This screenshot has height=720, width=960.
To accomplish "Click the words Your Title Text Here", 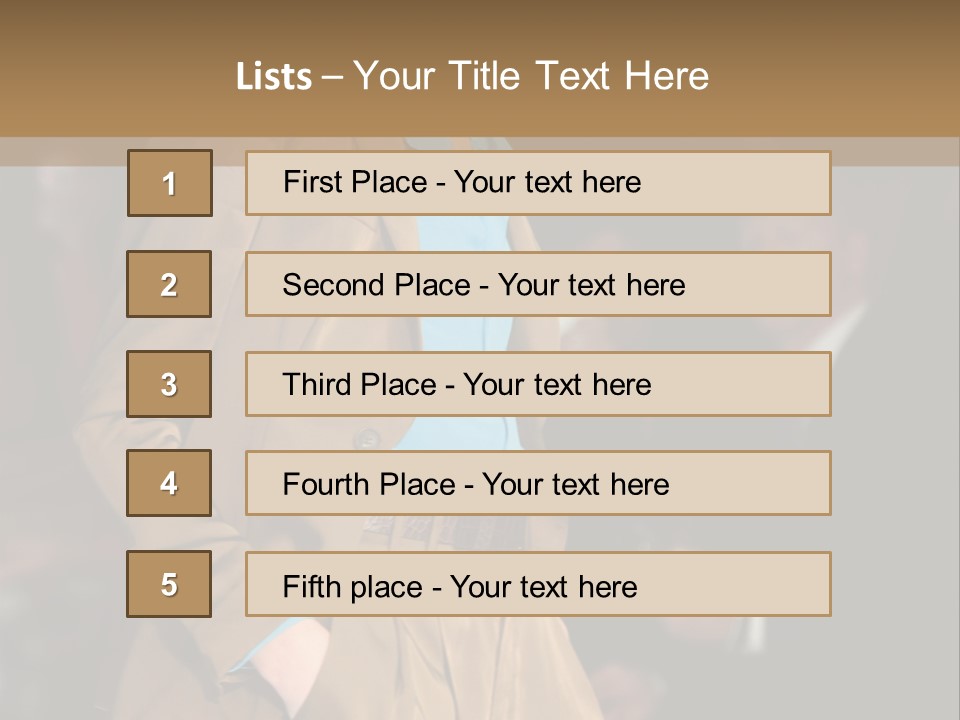I will [531, 76].
